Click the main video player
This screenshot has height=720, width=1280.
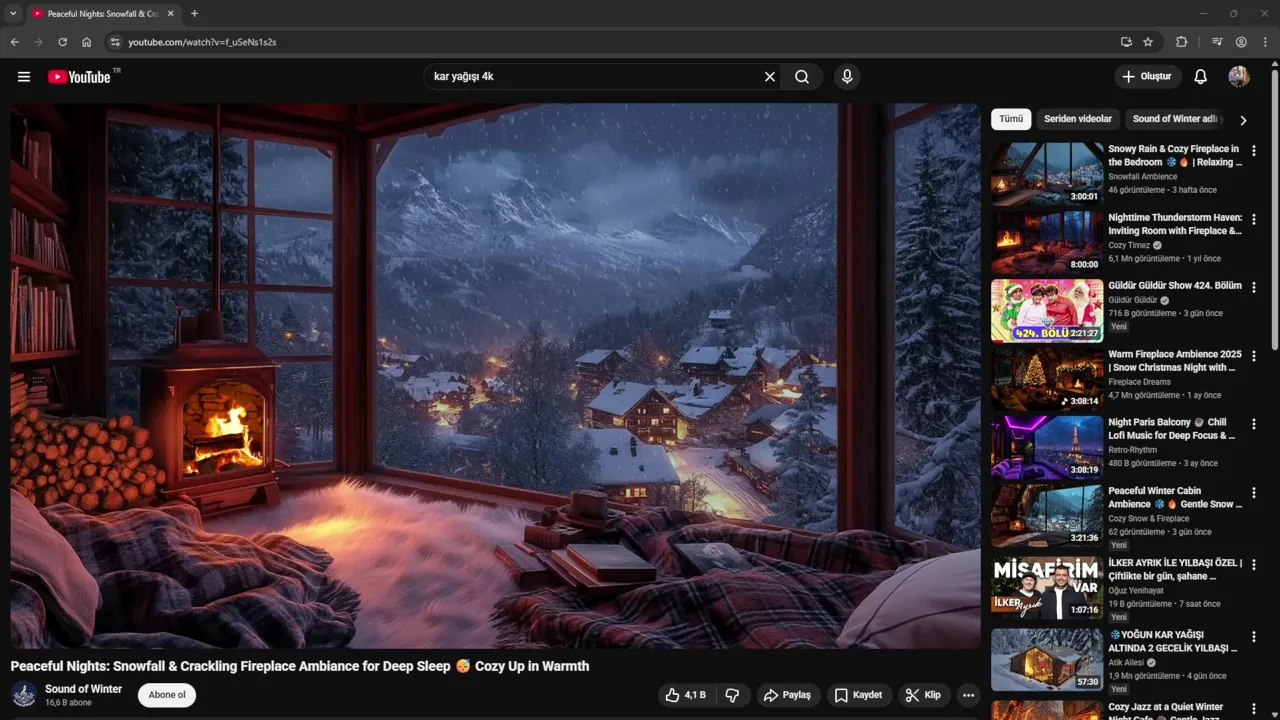495,376
